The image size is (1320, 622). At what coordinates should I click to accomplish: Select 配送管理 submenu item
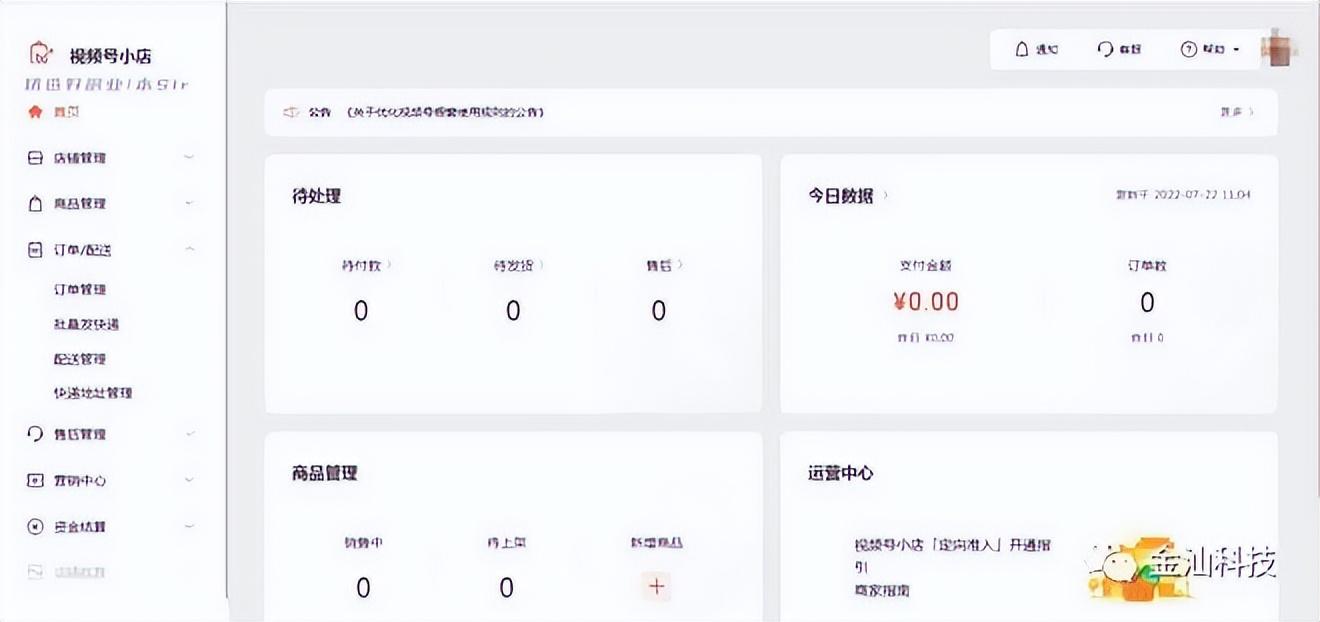pyautogui.click(x=80, y=358)
